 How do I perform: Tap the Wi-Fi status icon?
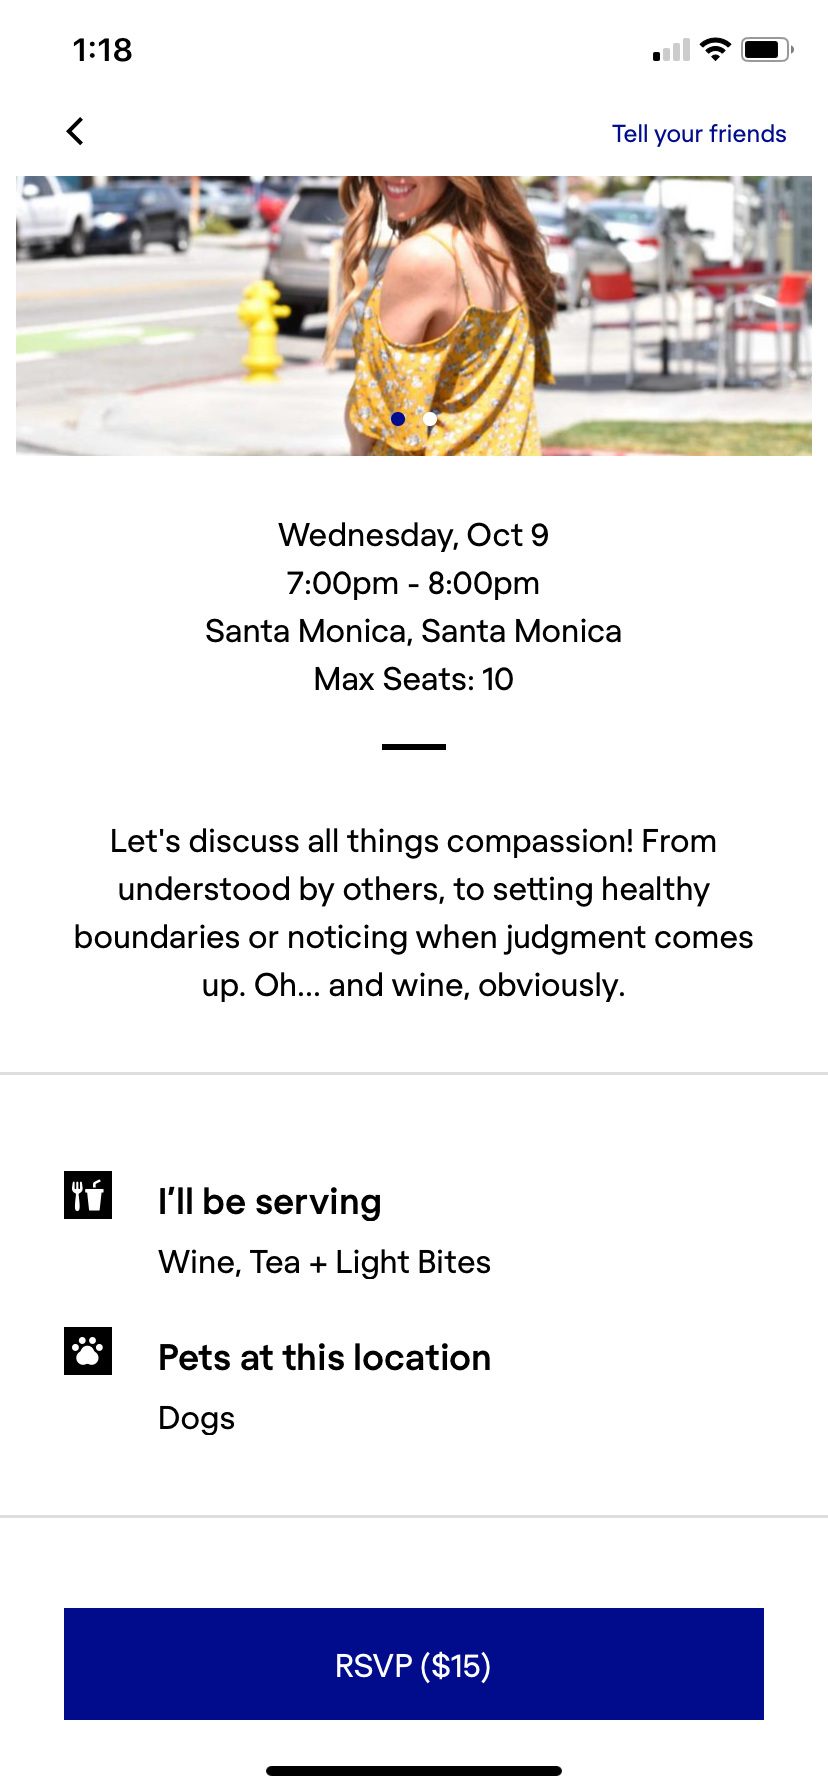pos(715,50)
